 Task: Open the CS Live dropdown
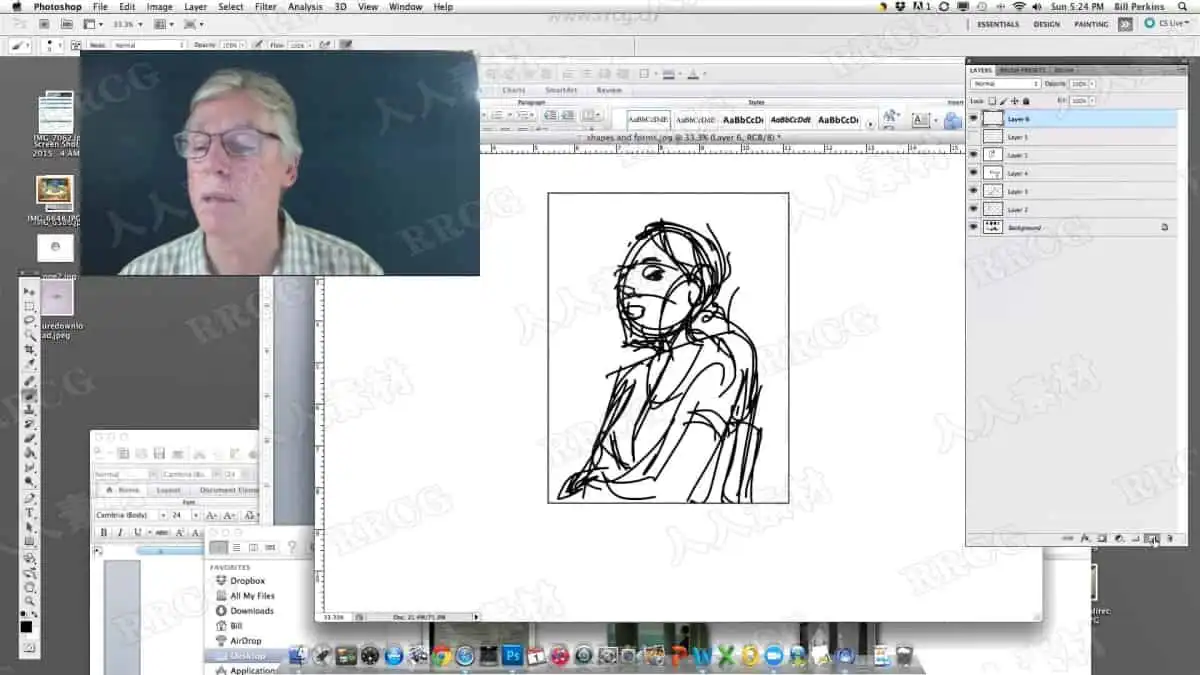coord(1164,24)
